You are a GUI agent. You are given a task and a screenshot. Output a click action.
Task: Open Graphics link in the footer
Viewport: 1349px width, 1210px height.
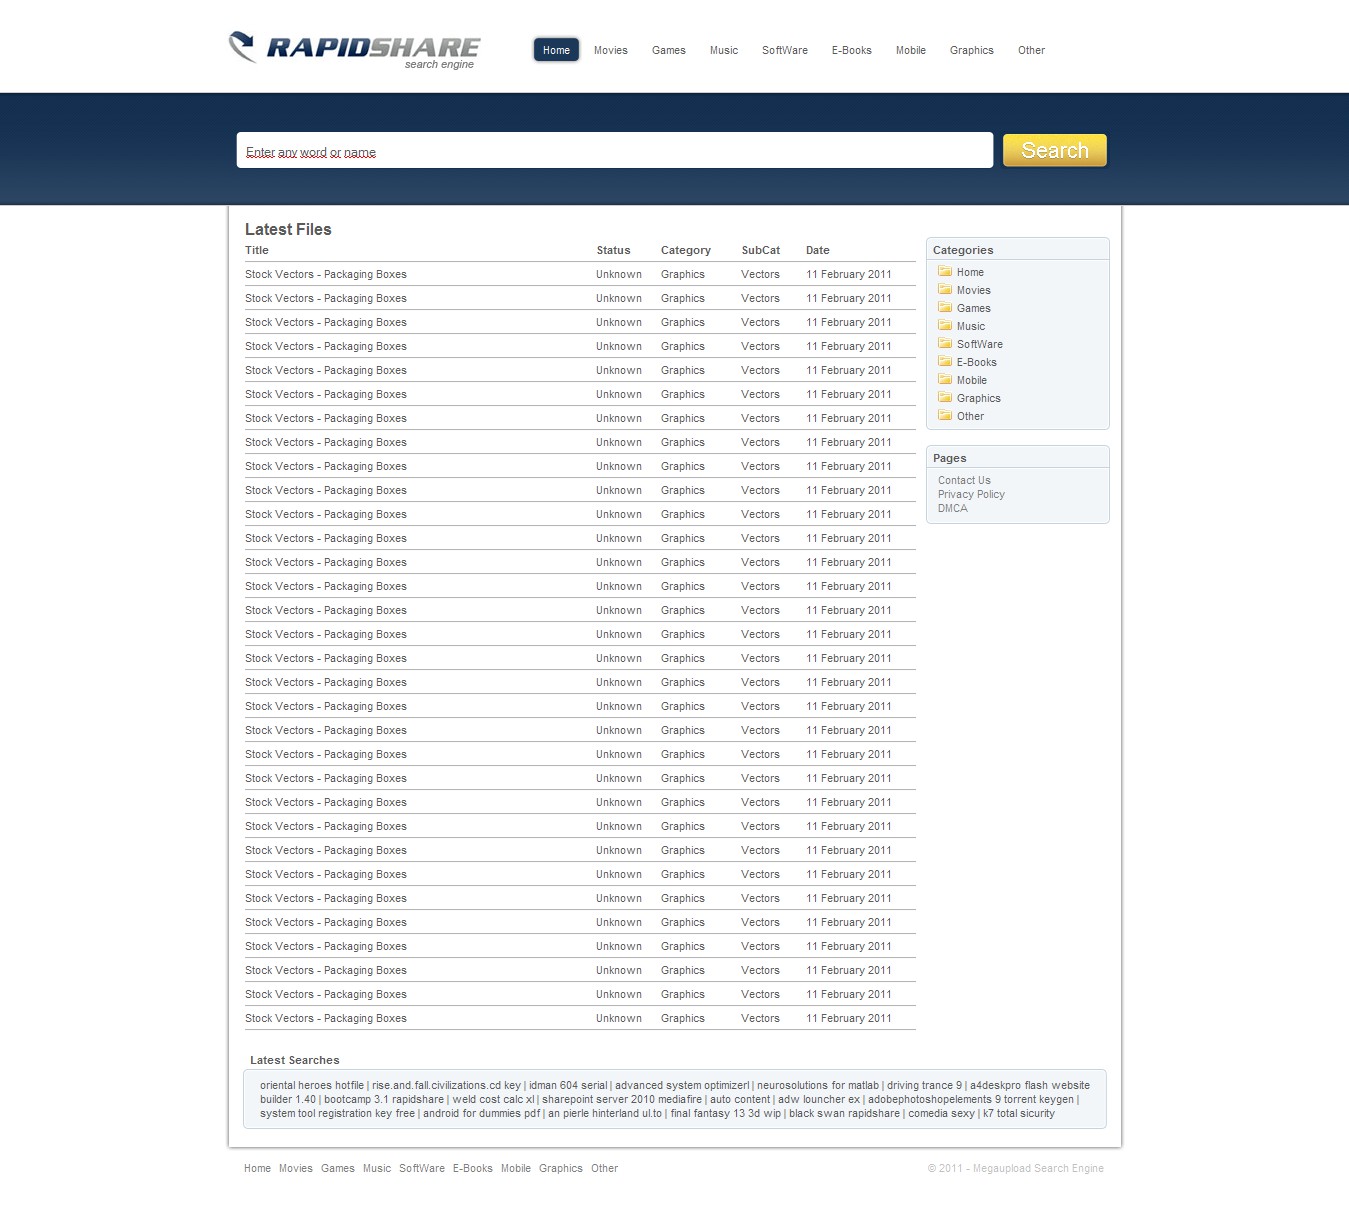(x=561, y=1168)
